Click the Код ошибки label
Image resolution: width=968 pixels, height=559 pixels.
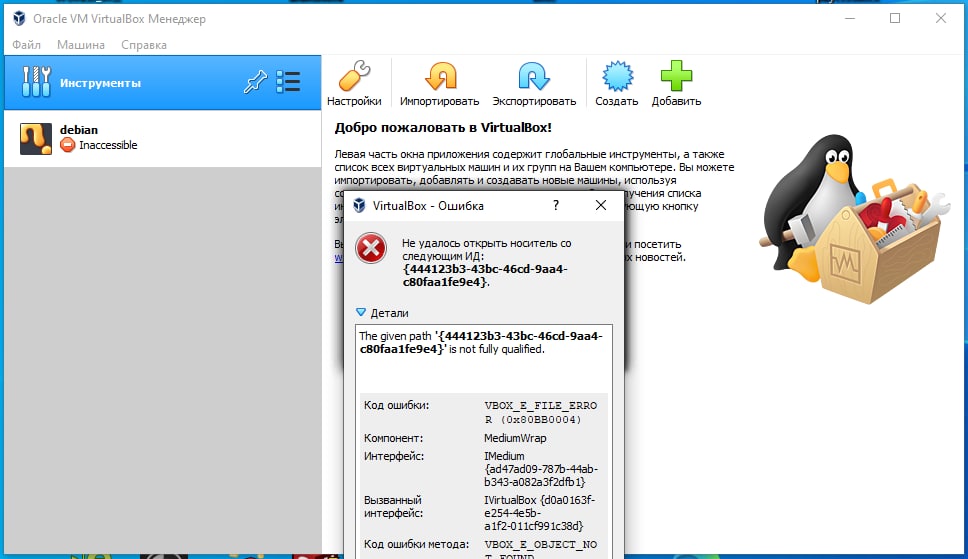[396, 405]
